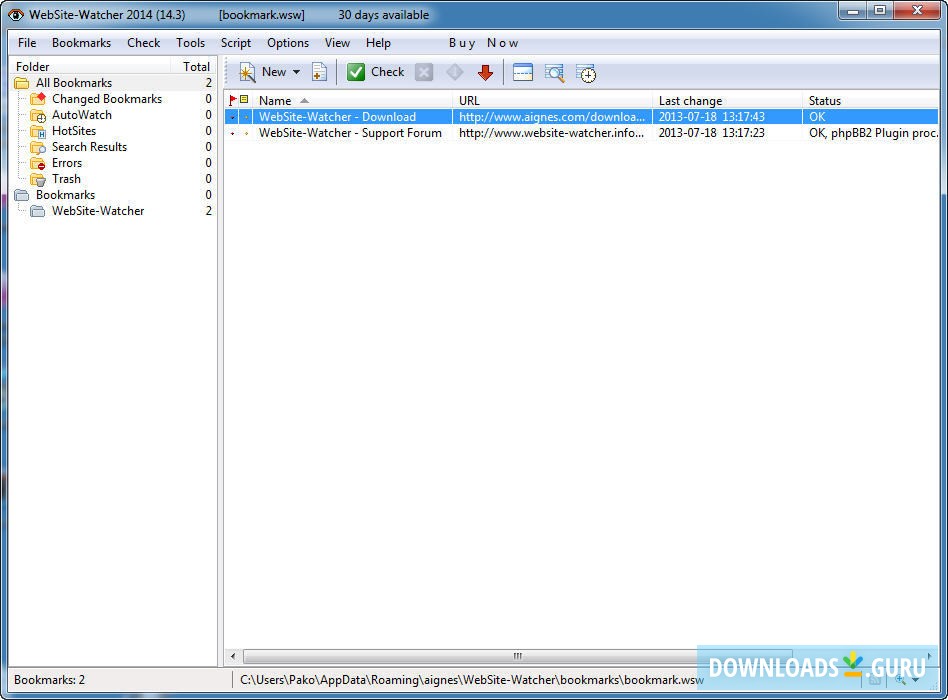This screenshot has width=948, height=700.
Task: Click the search magnifier toolbar icon
Action: click(554, 73)
